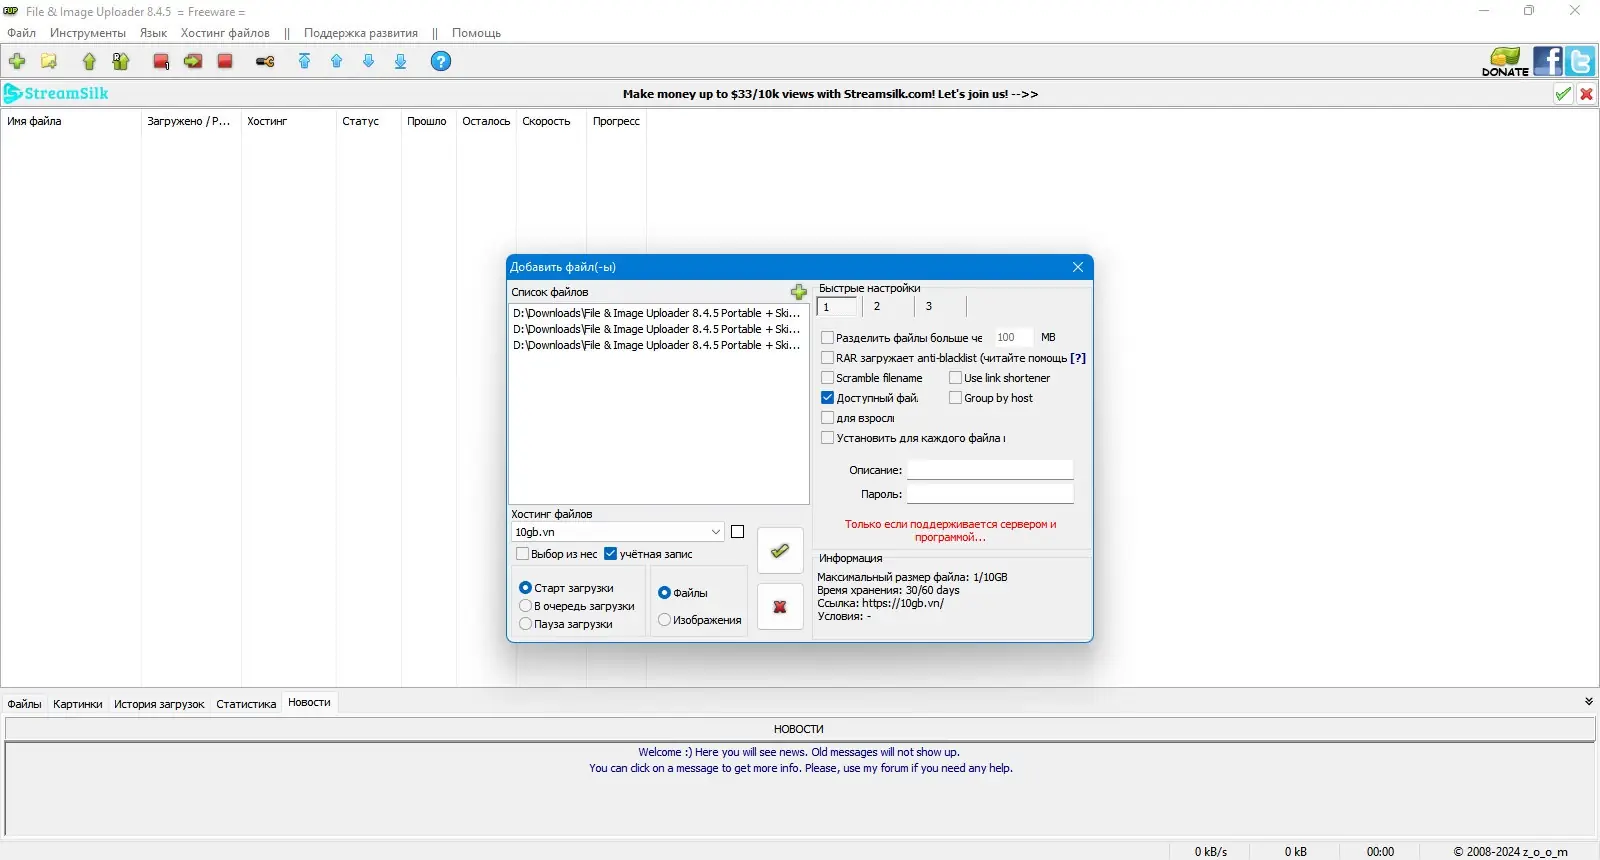Screen dimensions: 1600x860
Task: Confirm the Add files dialog with the green check
Action: point(780,550)
